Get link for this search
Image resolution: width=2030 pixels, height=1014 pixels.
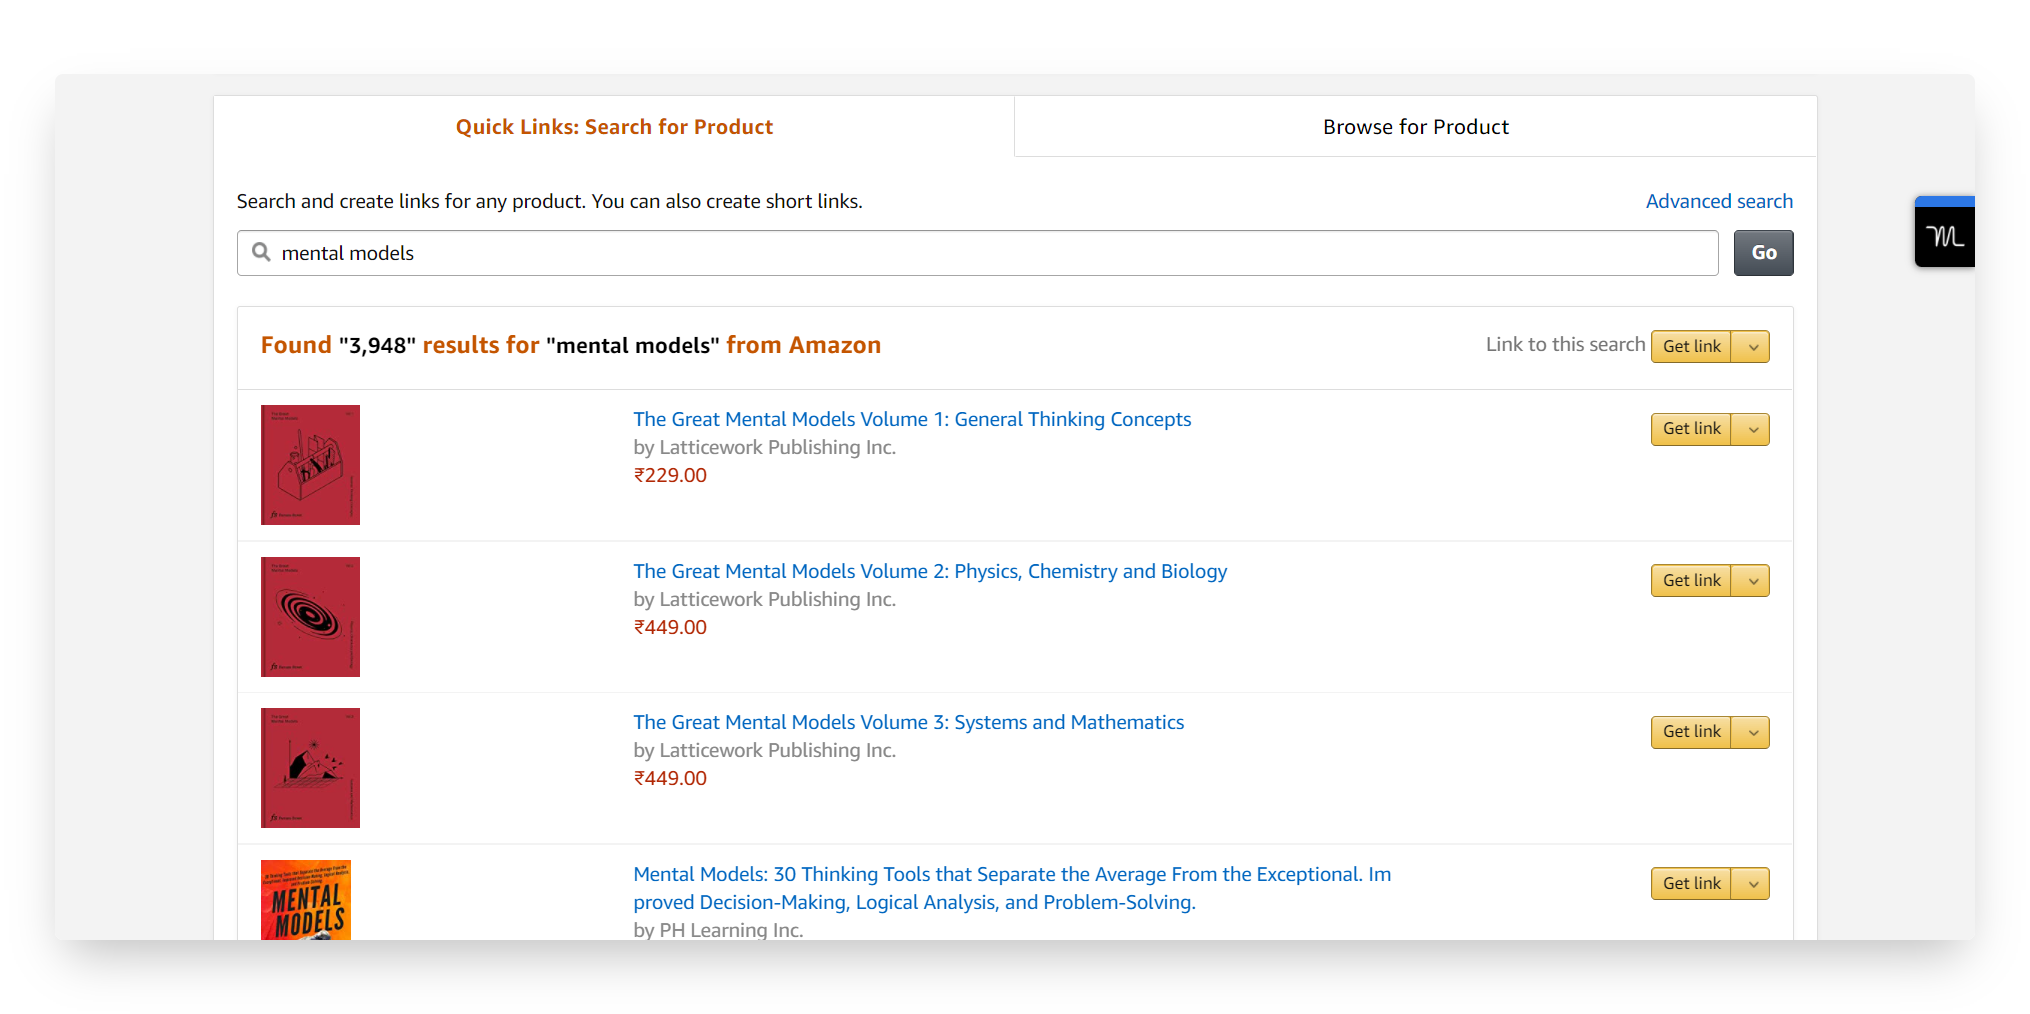[x=1691, y=346]
